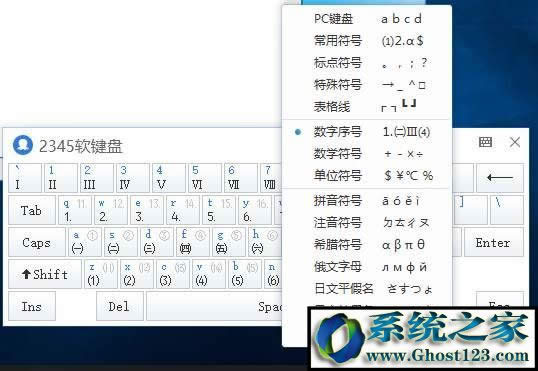Choose 标点符号 keyboard layout
The image size is (538, 371).
click(x=366, y=62)
